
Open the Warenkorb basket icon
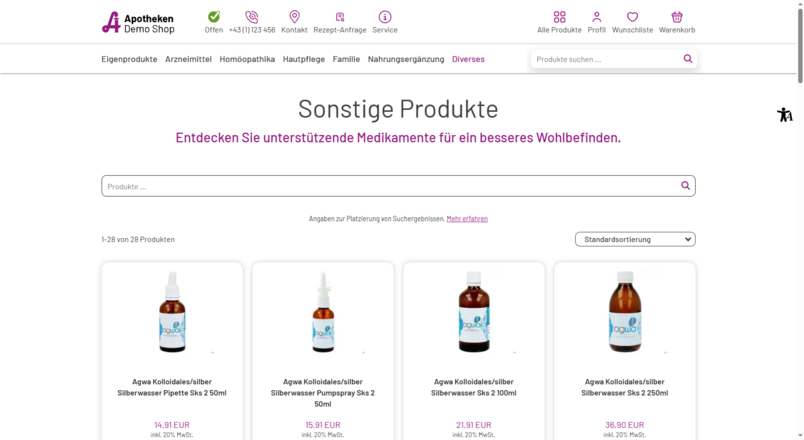677,17
